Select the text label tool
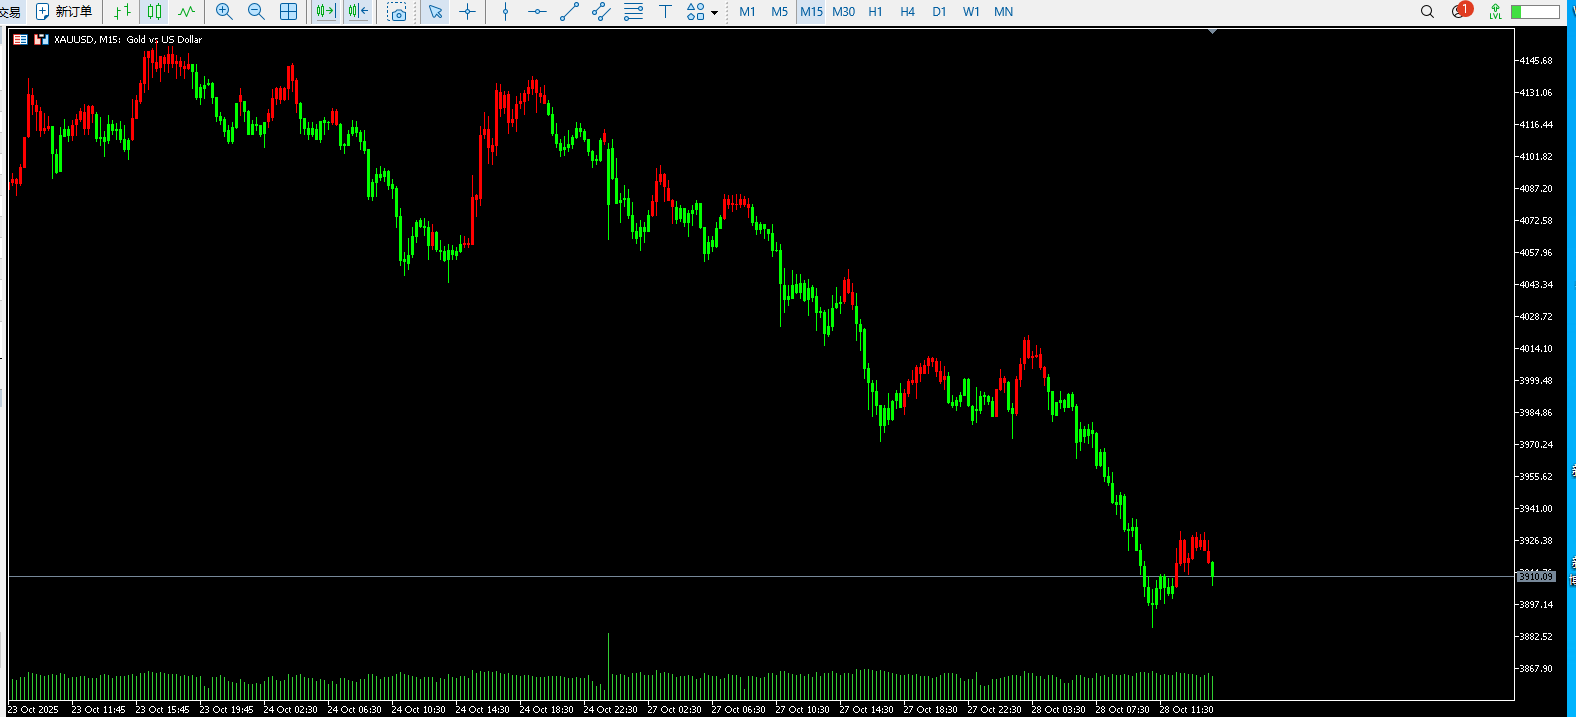This screenshot has width=1576, height=717. tap(665, 12)
